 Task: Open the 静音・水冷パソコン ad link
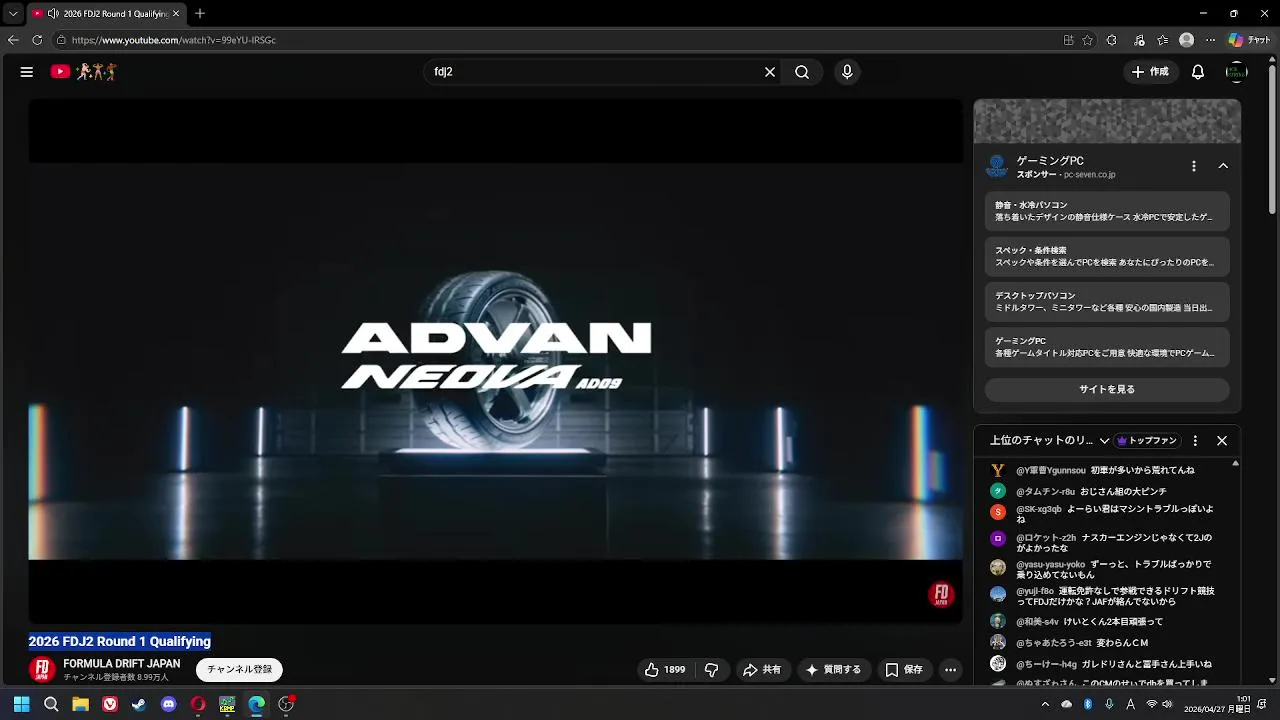pos(1107,211)
